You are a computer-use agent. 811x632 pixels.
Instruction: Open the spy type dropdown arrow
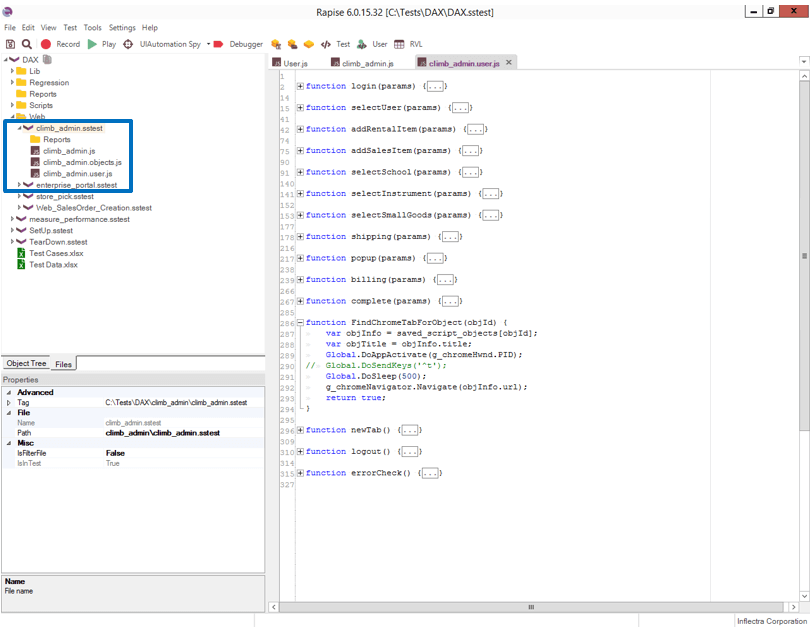pyautogui.click(x=208, y=44)
